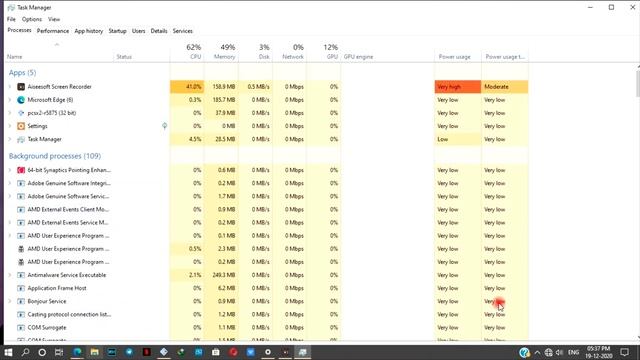The height and width of the screenshot is (360, 640).
Task: Click the Task Manager process icon
Action: (x=21, y=139)
